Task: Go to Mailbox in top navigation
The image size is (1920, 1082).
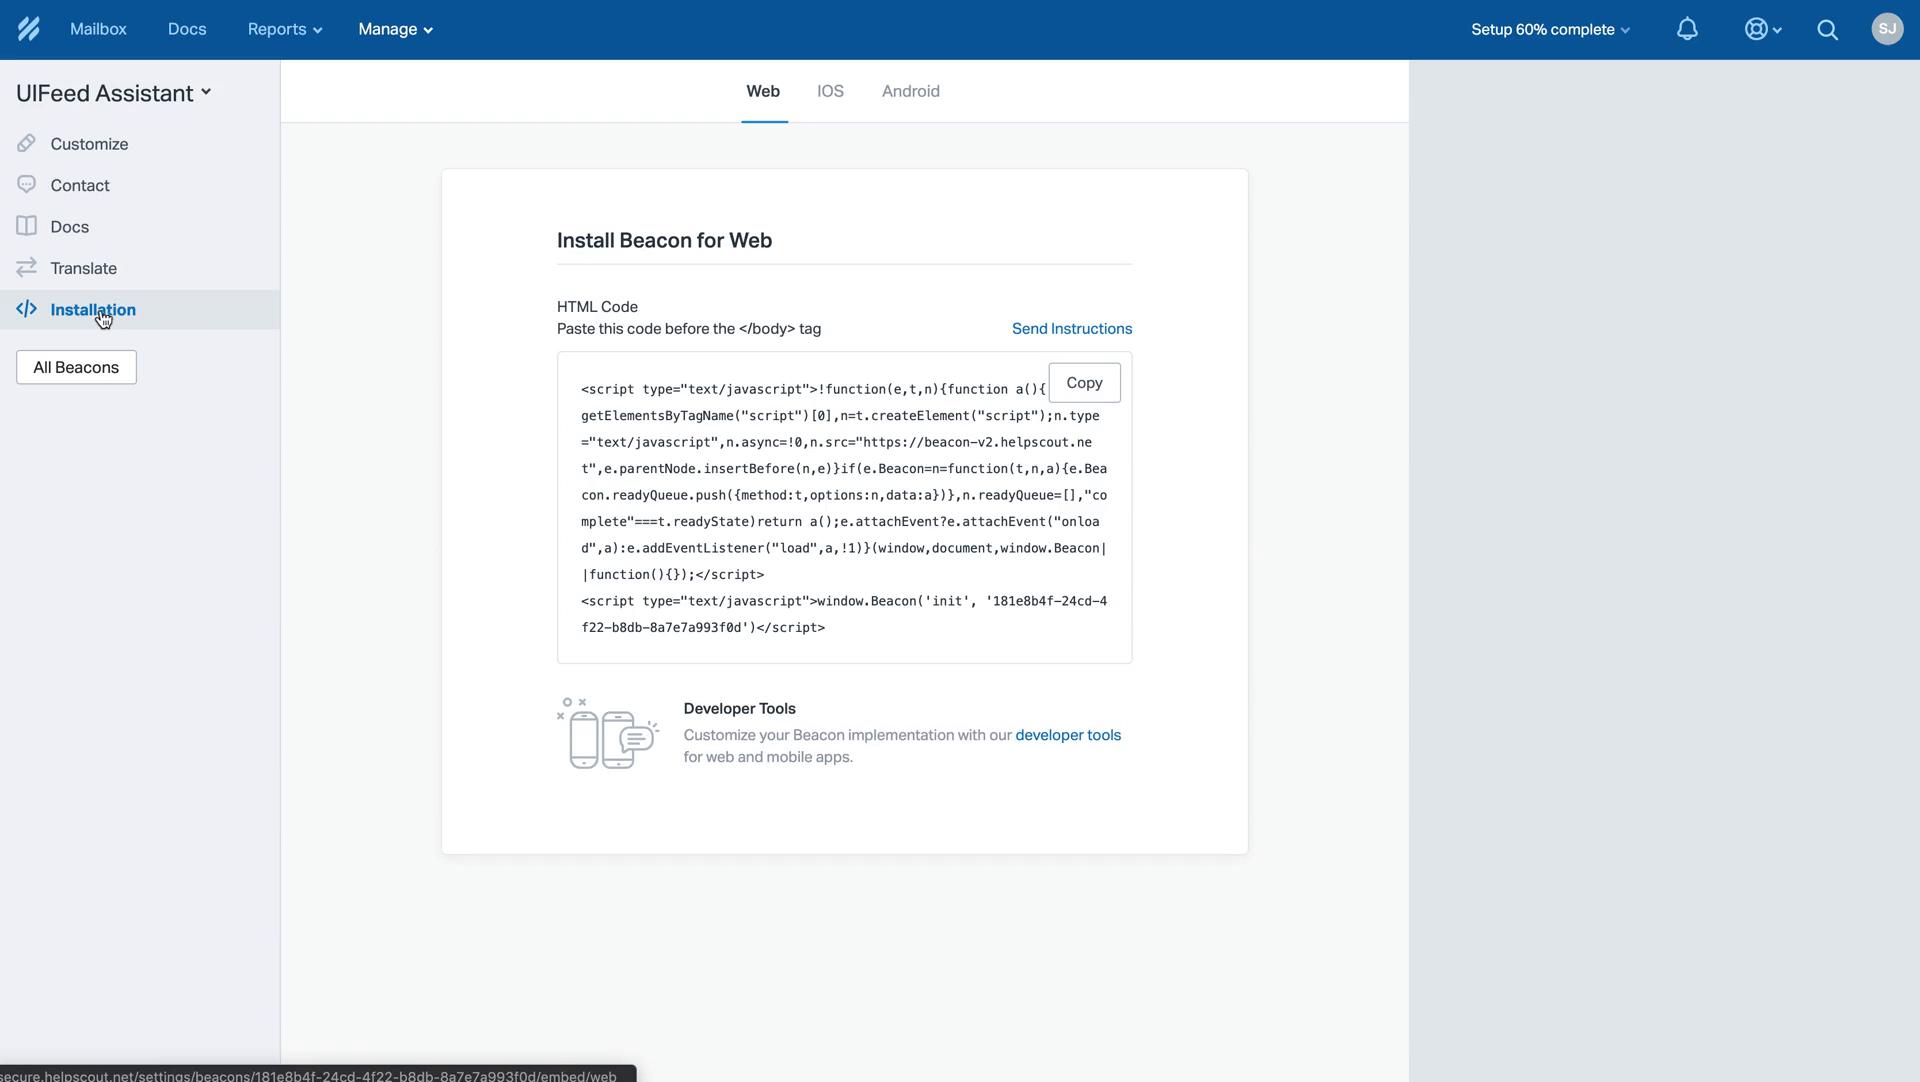Action: [x=98, y=29]
